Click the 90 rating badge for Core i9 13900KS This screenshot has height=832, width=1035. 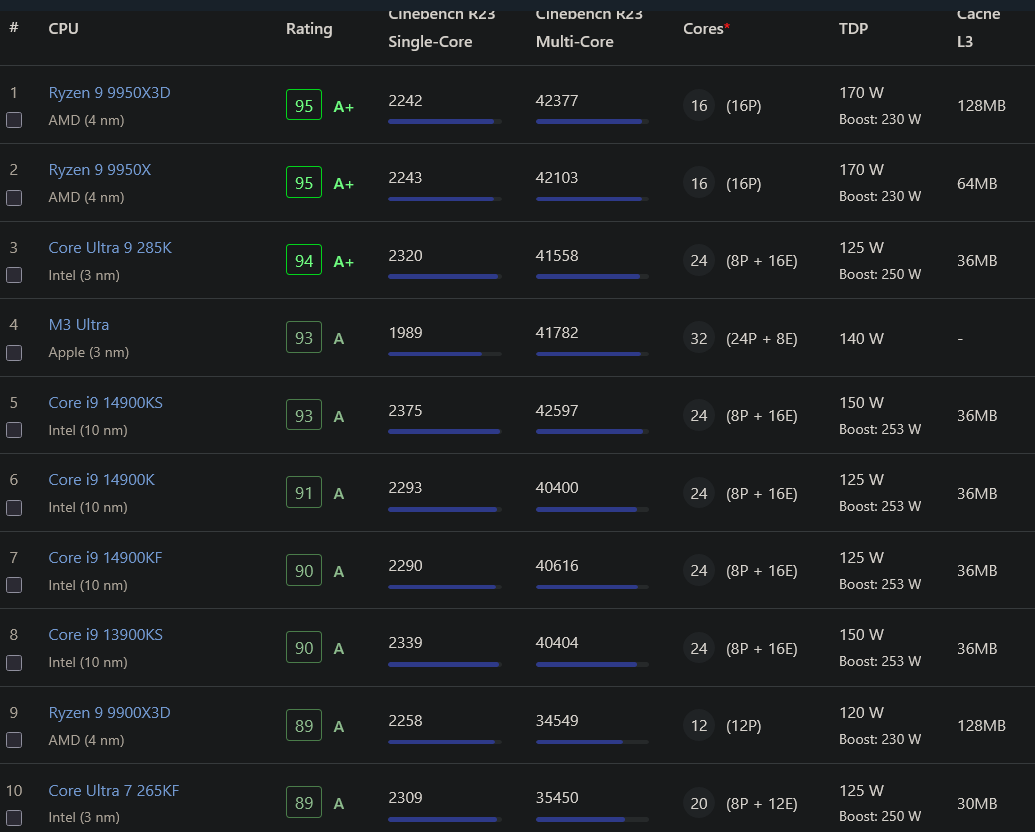click(304, 648)
